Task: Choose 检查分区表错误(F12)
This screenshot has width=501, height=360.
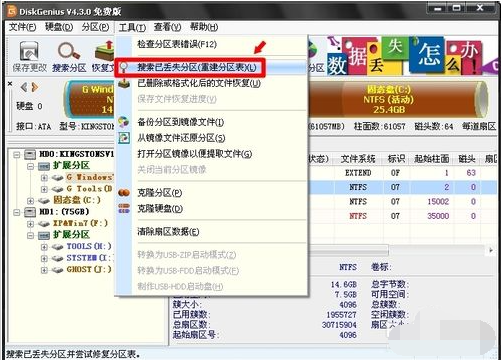Action: pyautogui.click(x=177, y=44)
